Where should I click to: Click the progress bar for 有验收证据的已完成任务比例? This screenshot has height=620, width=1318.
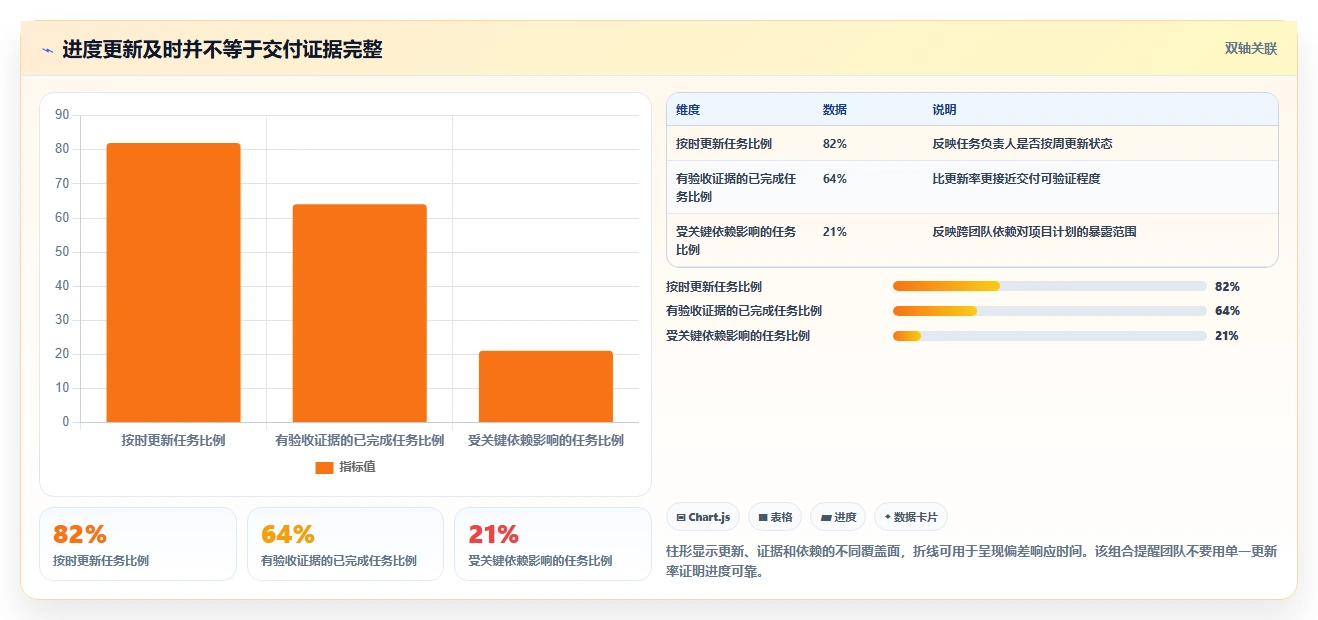click(x=1050, y=311)
